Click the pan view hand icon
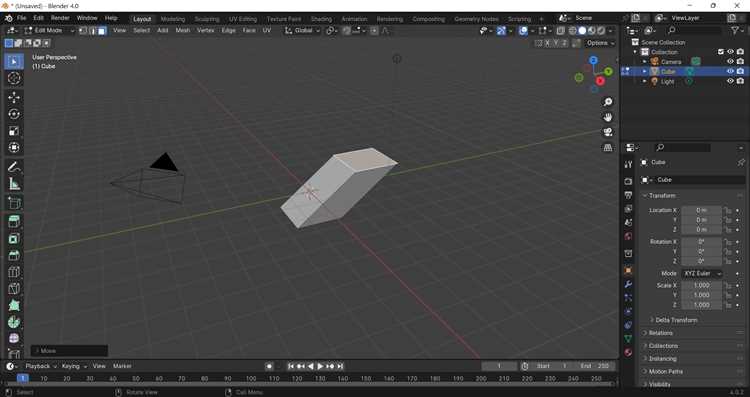750x397 pixels. coord(607,117)
